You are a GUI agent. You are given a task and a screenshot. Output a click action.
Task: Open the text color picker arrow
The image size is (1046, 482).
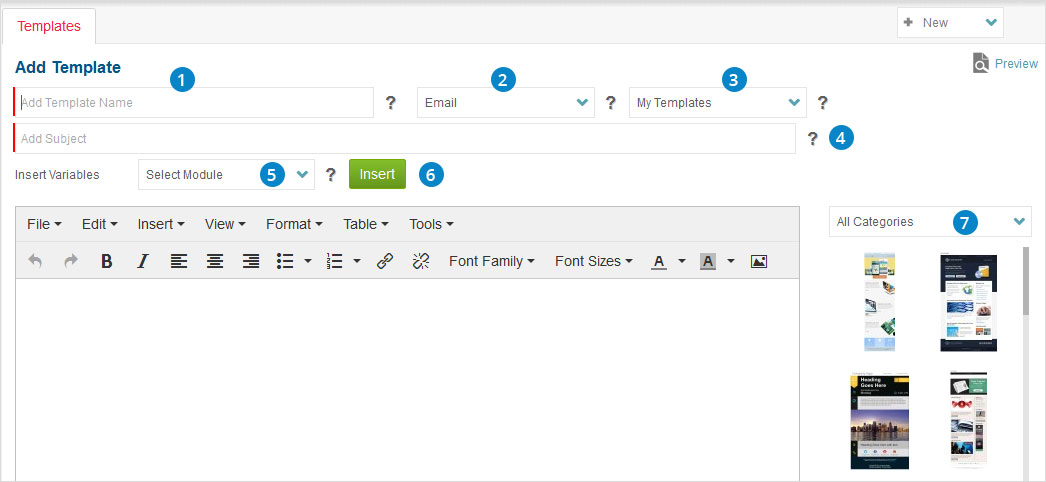681,261
